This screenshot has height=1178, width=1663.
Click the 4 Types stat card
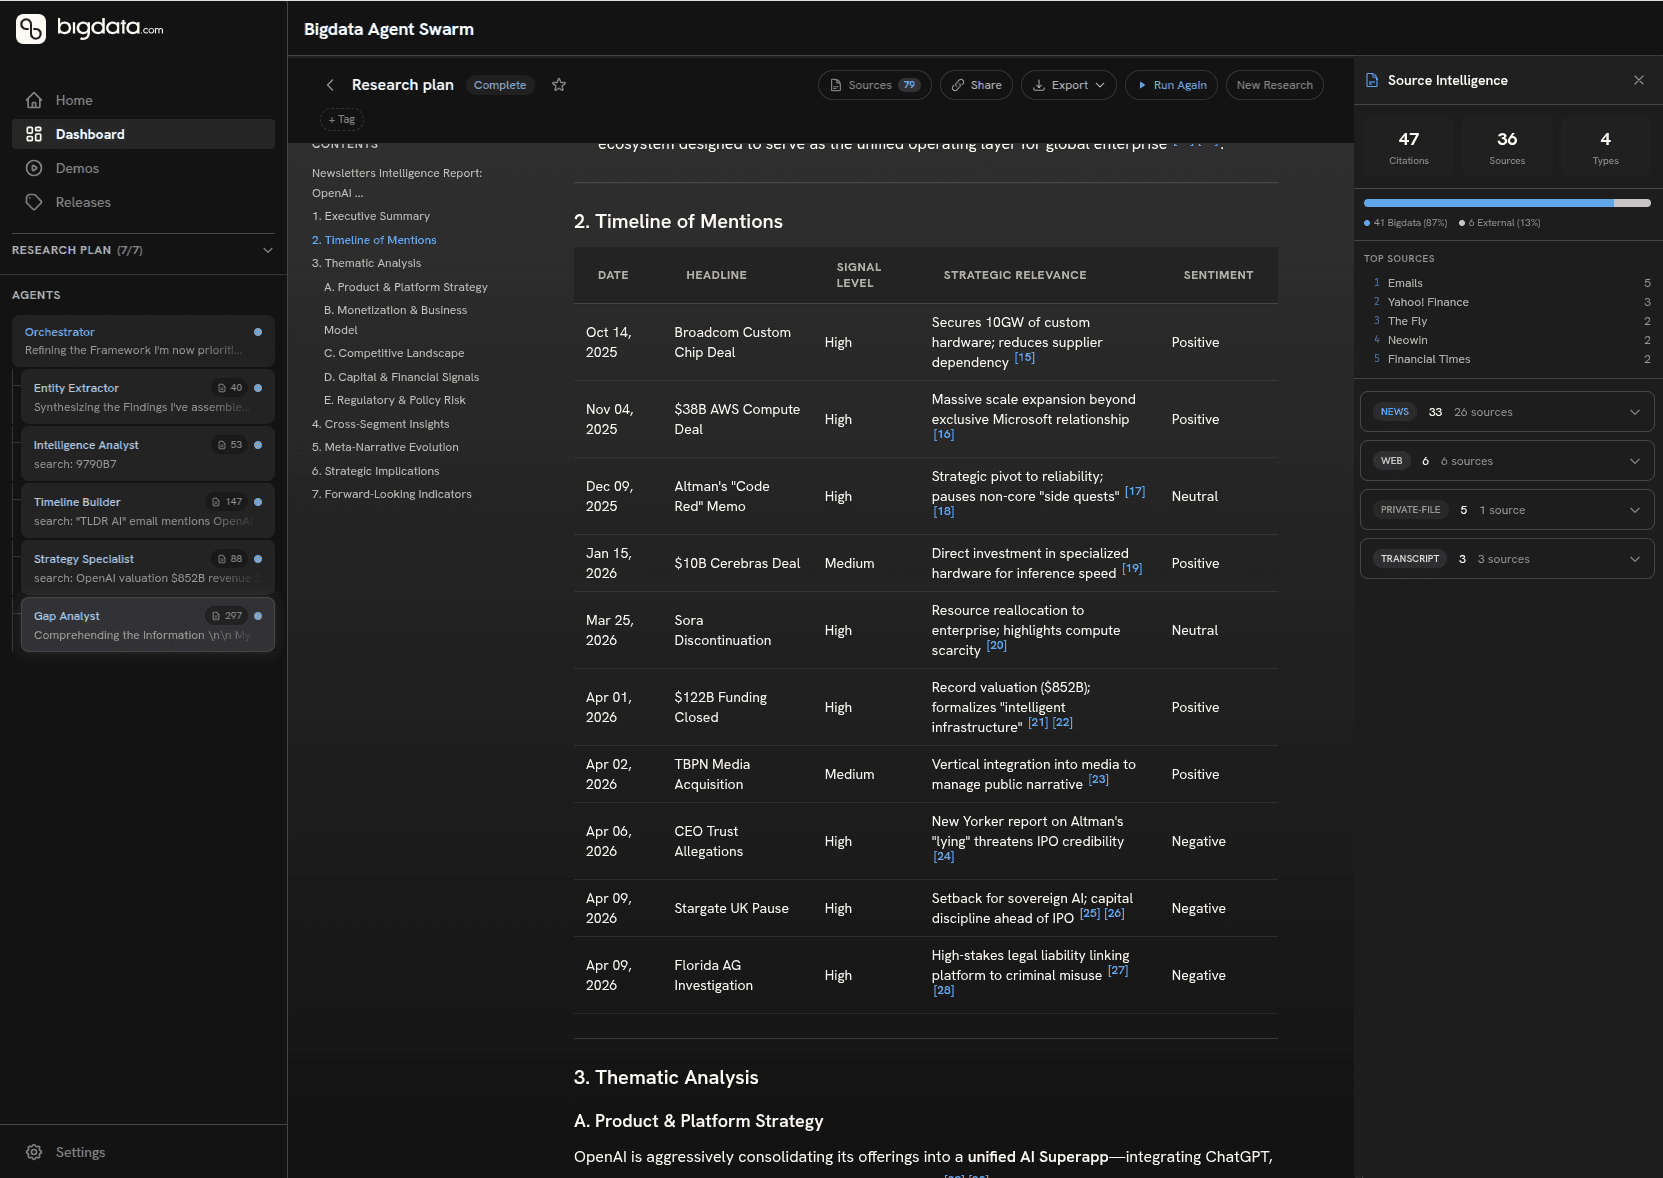coord(1606,147)
